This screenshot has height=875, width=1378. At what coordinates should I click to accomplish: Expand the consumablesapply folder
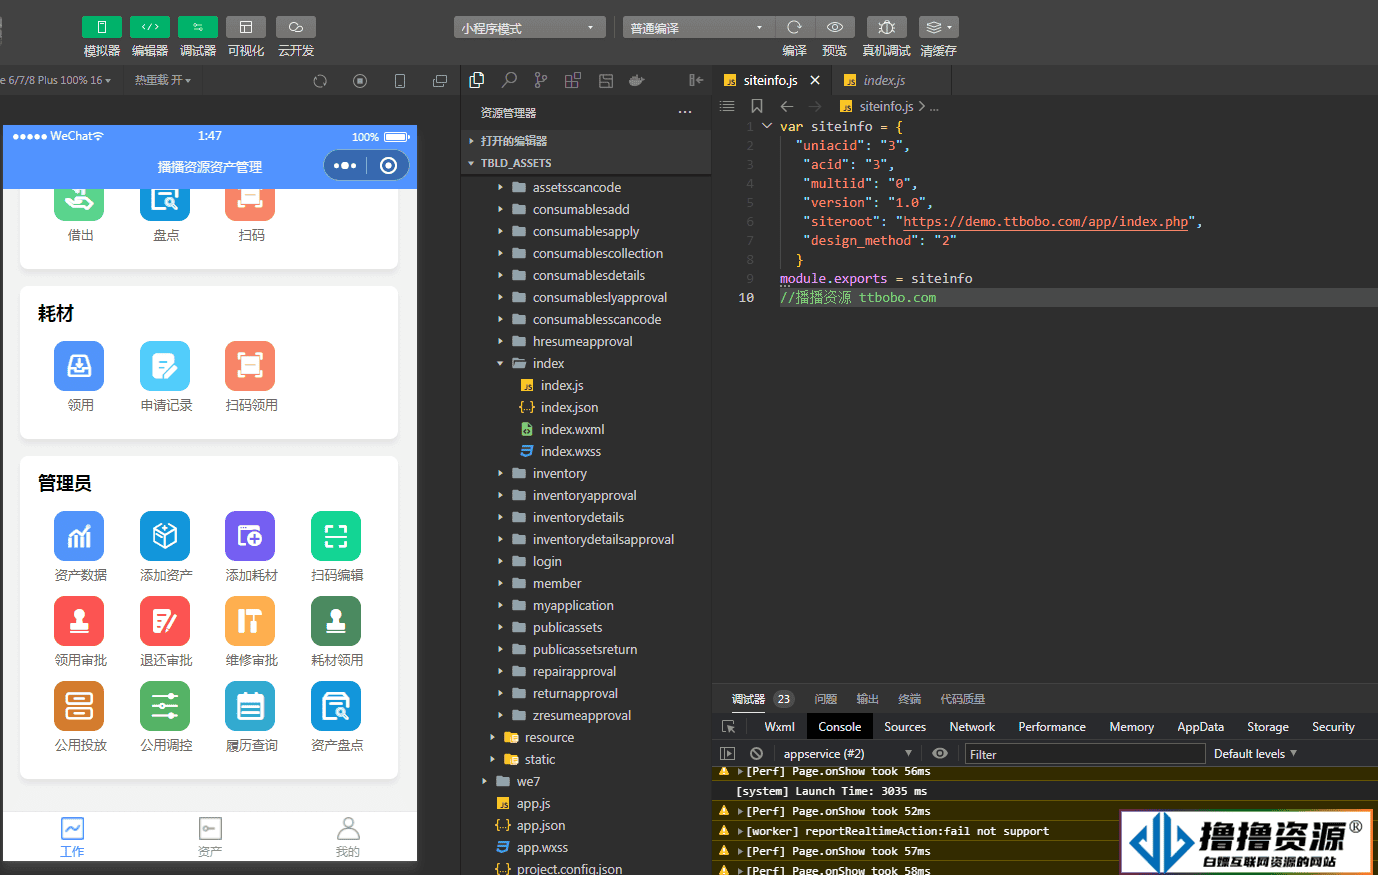586,231
